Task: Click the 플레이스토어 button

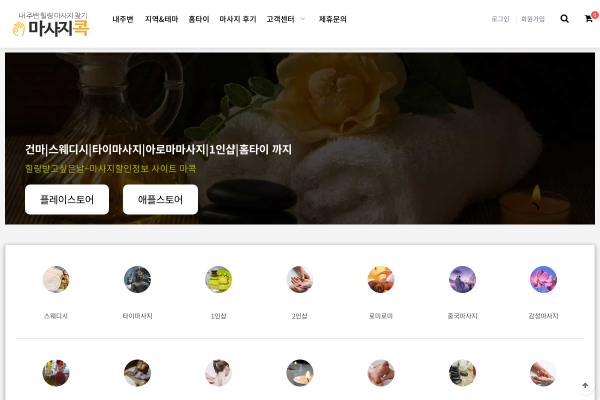Action: [67, 199]
